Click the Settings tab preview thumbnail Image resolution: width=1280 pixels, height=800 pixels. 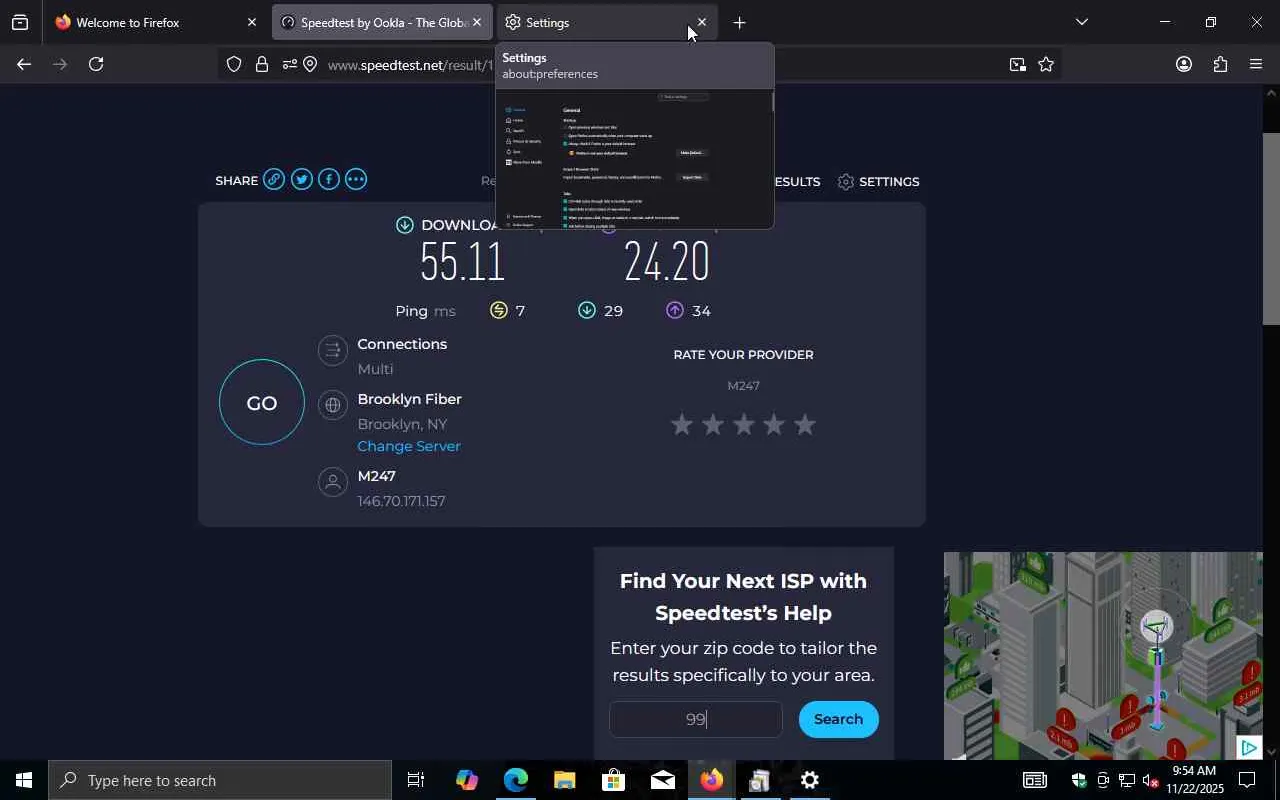(635, 160)
